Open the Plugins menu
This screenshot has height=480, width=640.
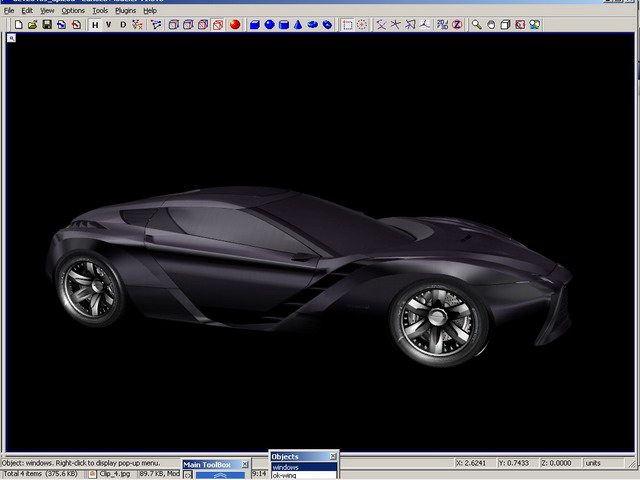[125, 10]
